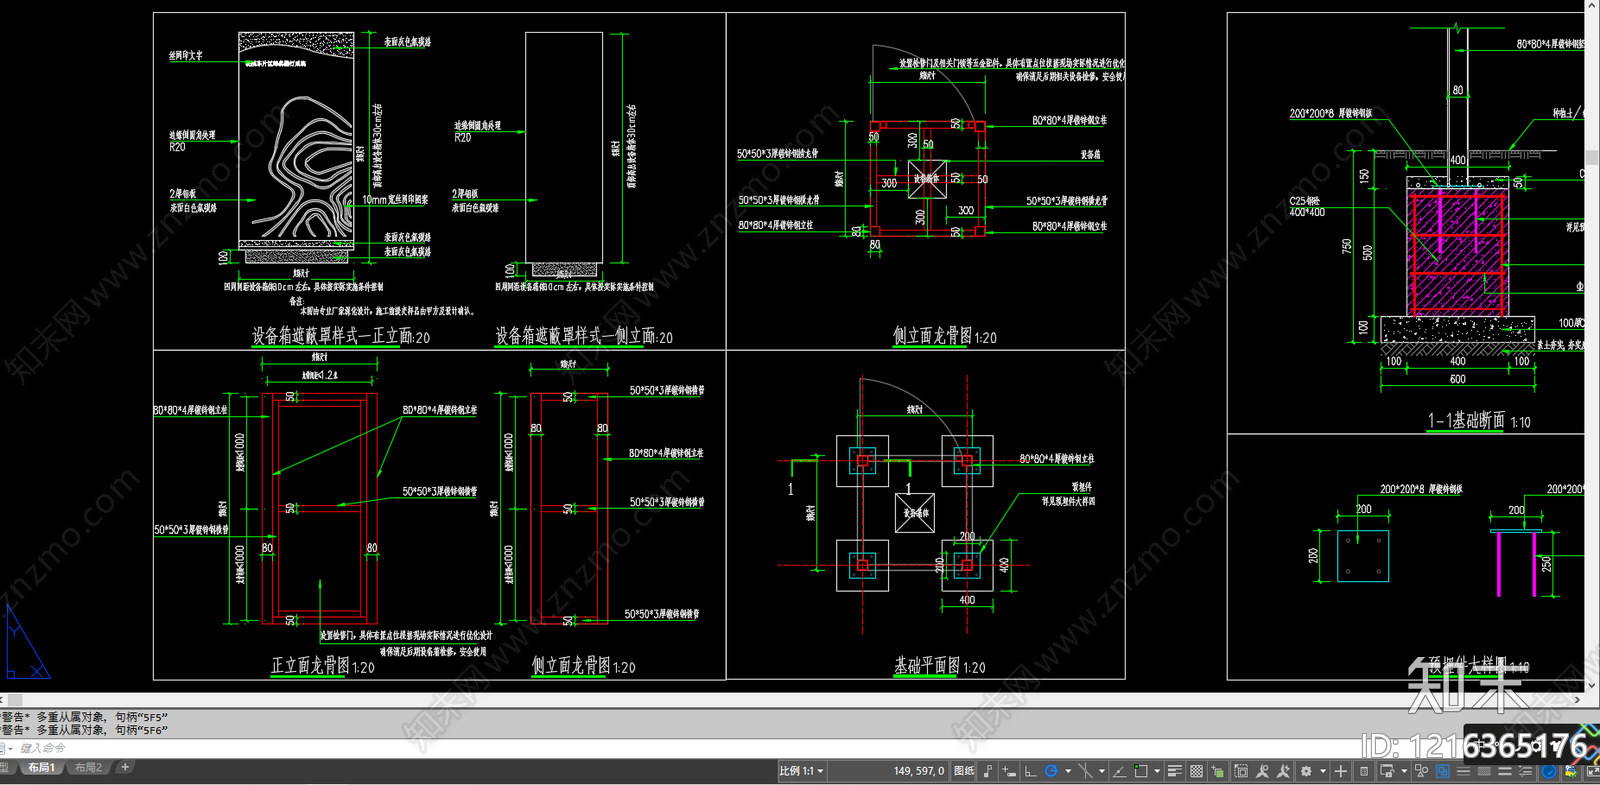
Task: Expand the polar tracking angle dropdown arrow
Action: pyautogui.click(x=1068, y=771)
